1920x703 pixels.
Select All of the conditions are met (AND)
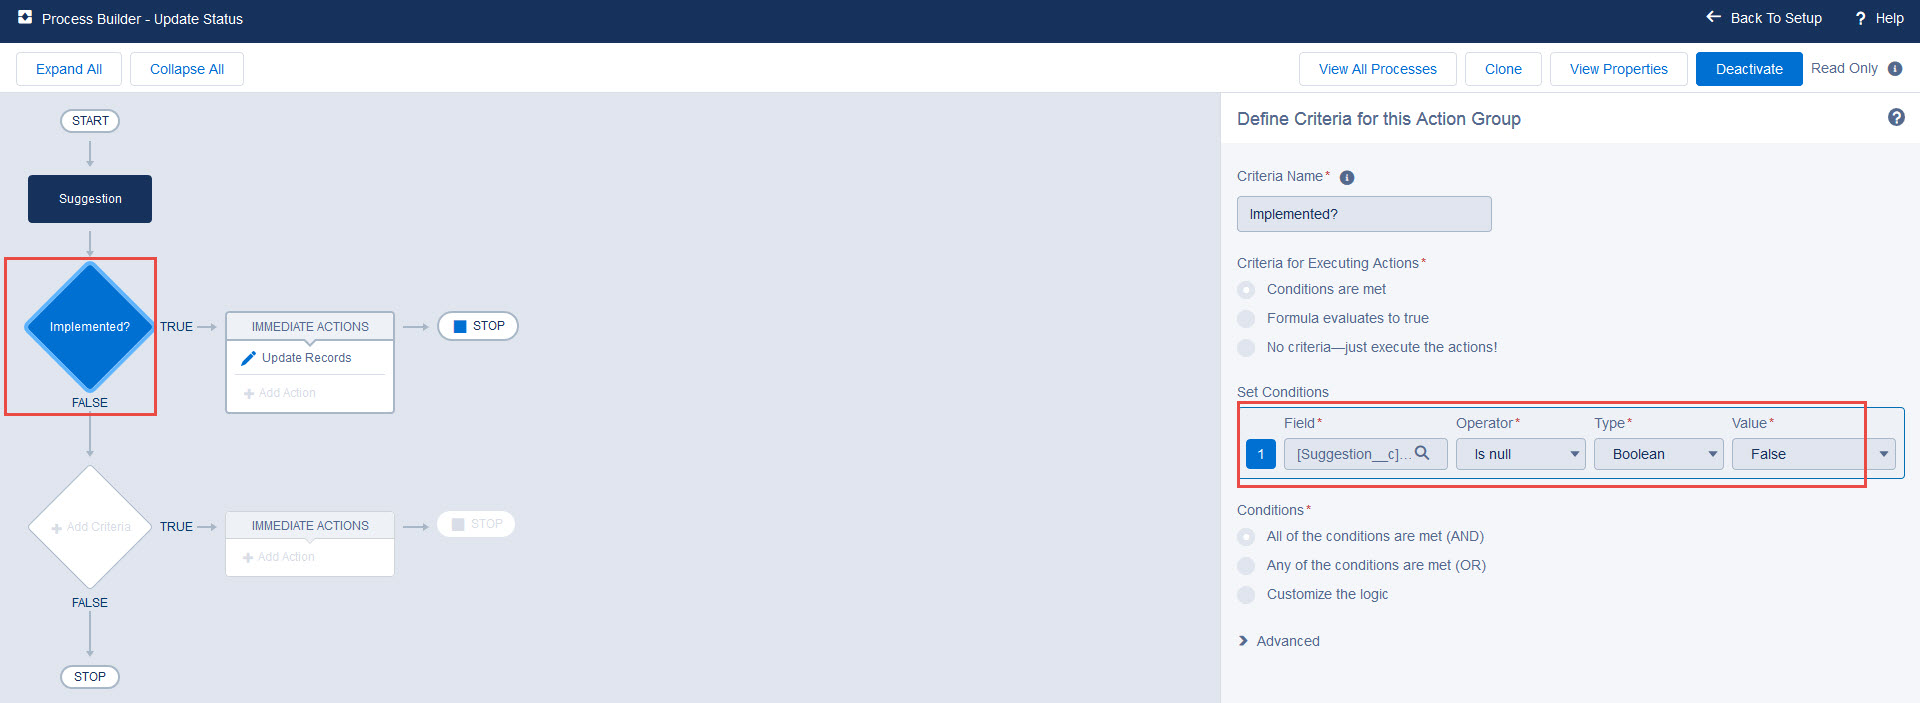tap(1246, 537)
